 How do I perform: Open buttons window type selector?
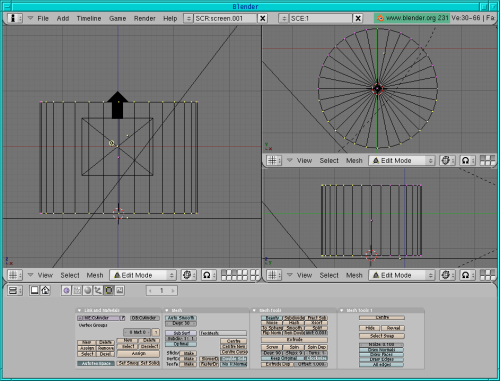(15, 291)
